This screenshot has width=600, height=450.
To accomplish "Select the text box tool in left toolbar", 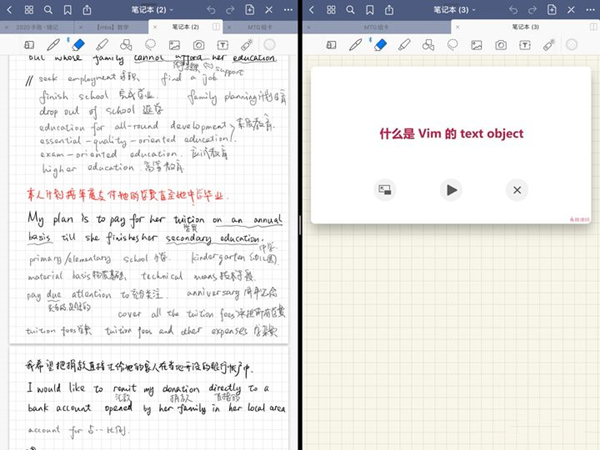I will tap(222, 45).
